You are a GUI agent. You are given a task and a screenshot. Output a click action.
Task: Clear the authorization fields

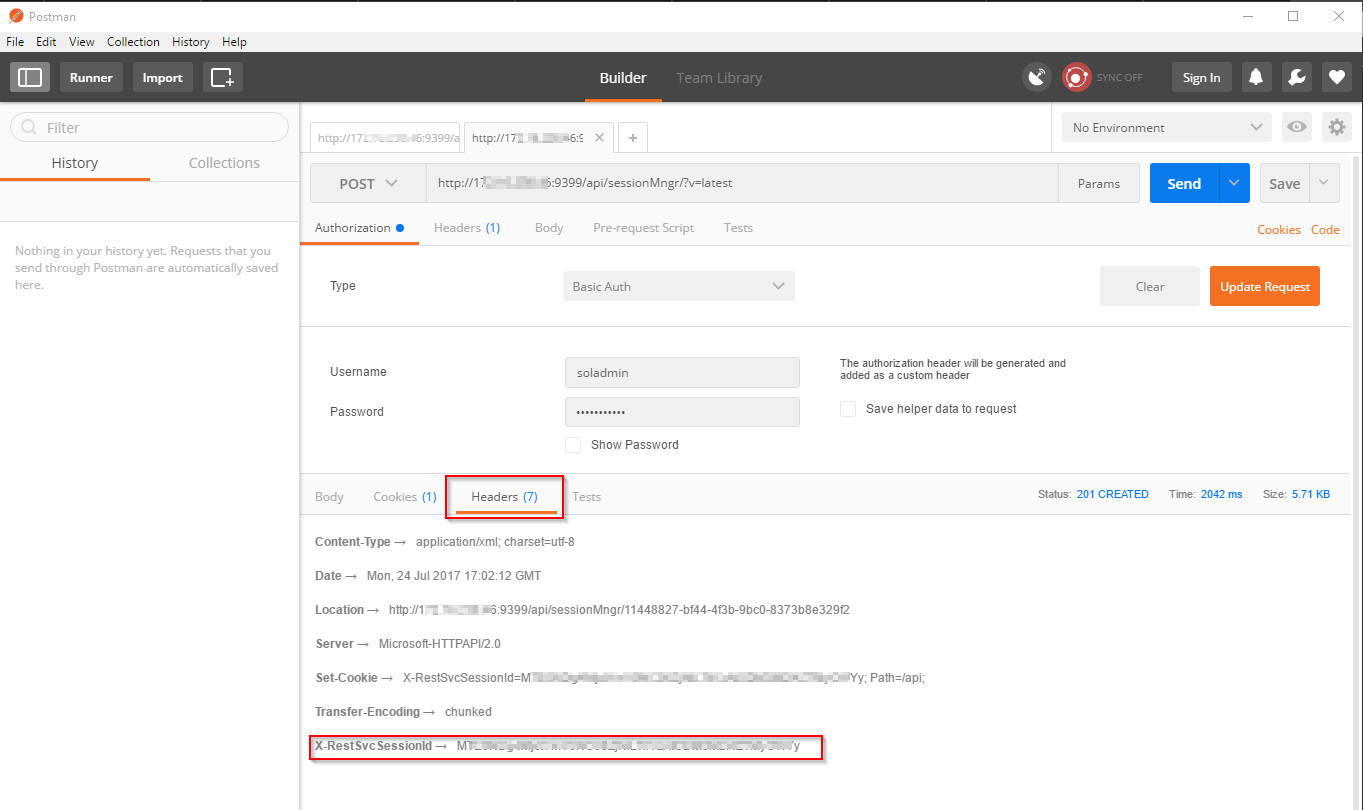click(x=1150, y=286)
